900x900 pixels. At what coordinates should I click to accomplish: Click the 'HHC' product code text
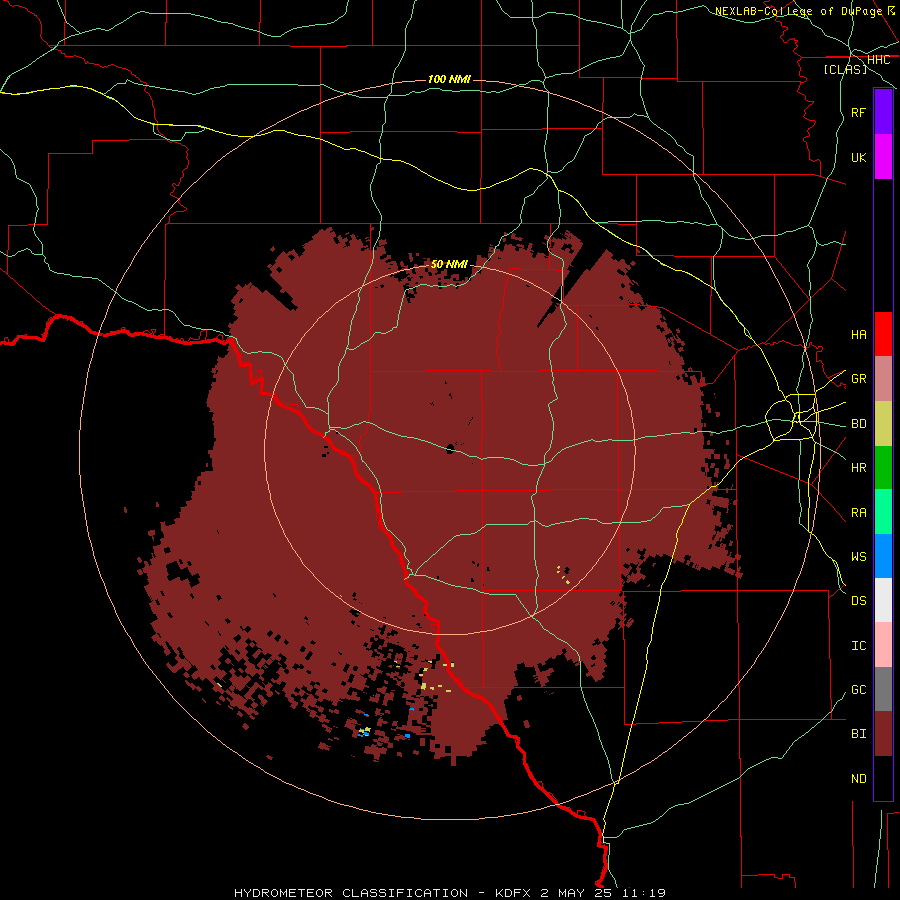coord(878,60)
